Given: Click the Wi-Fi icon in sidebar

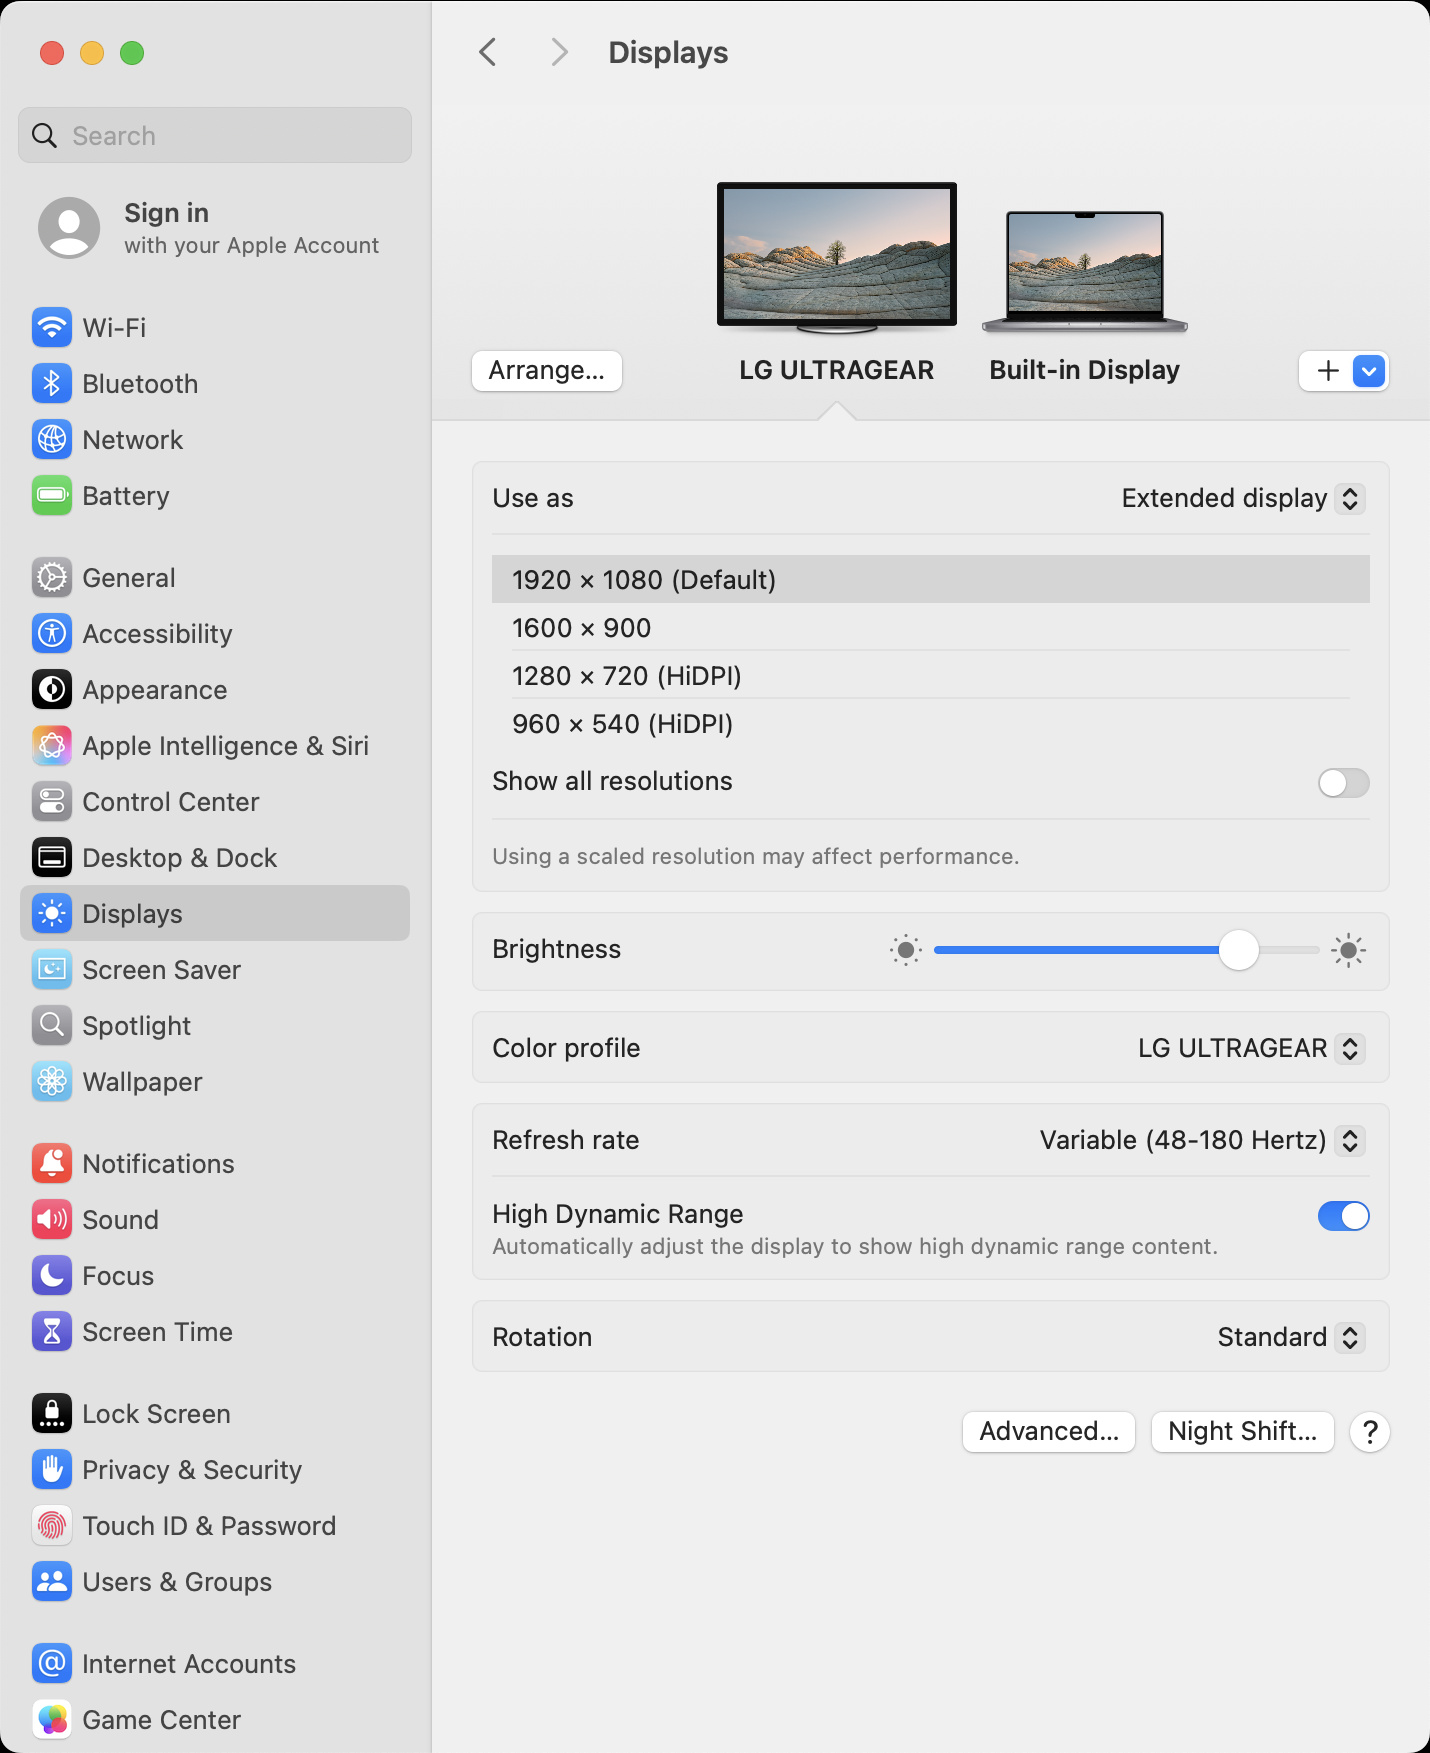Looking at the screenshot, I should [52, 327].
